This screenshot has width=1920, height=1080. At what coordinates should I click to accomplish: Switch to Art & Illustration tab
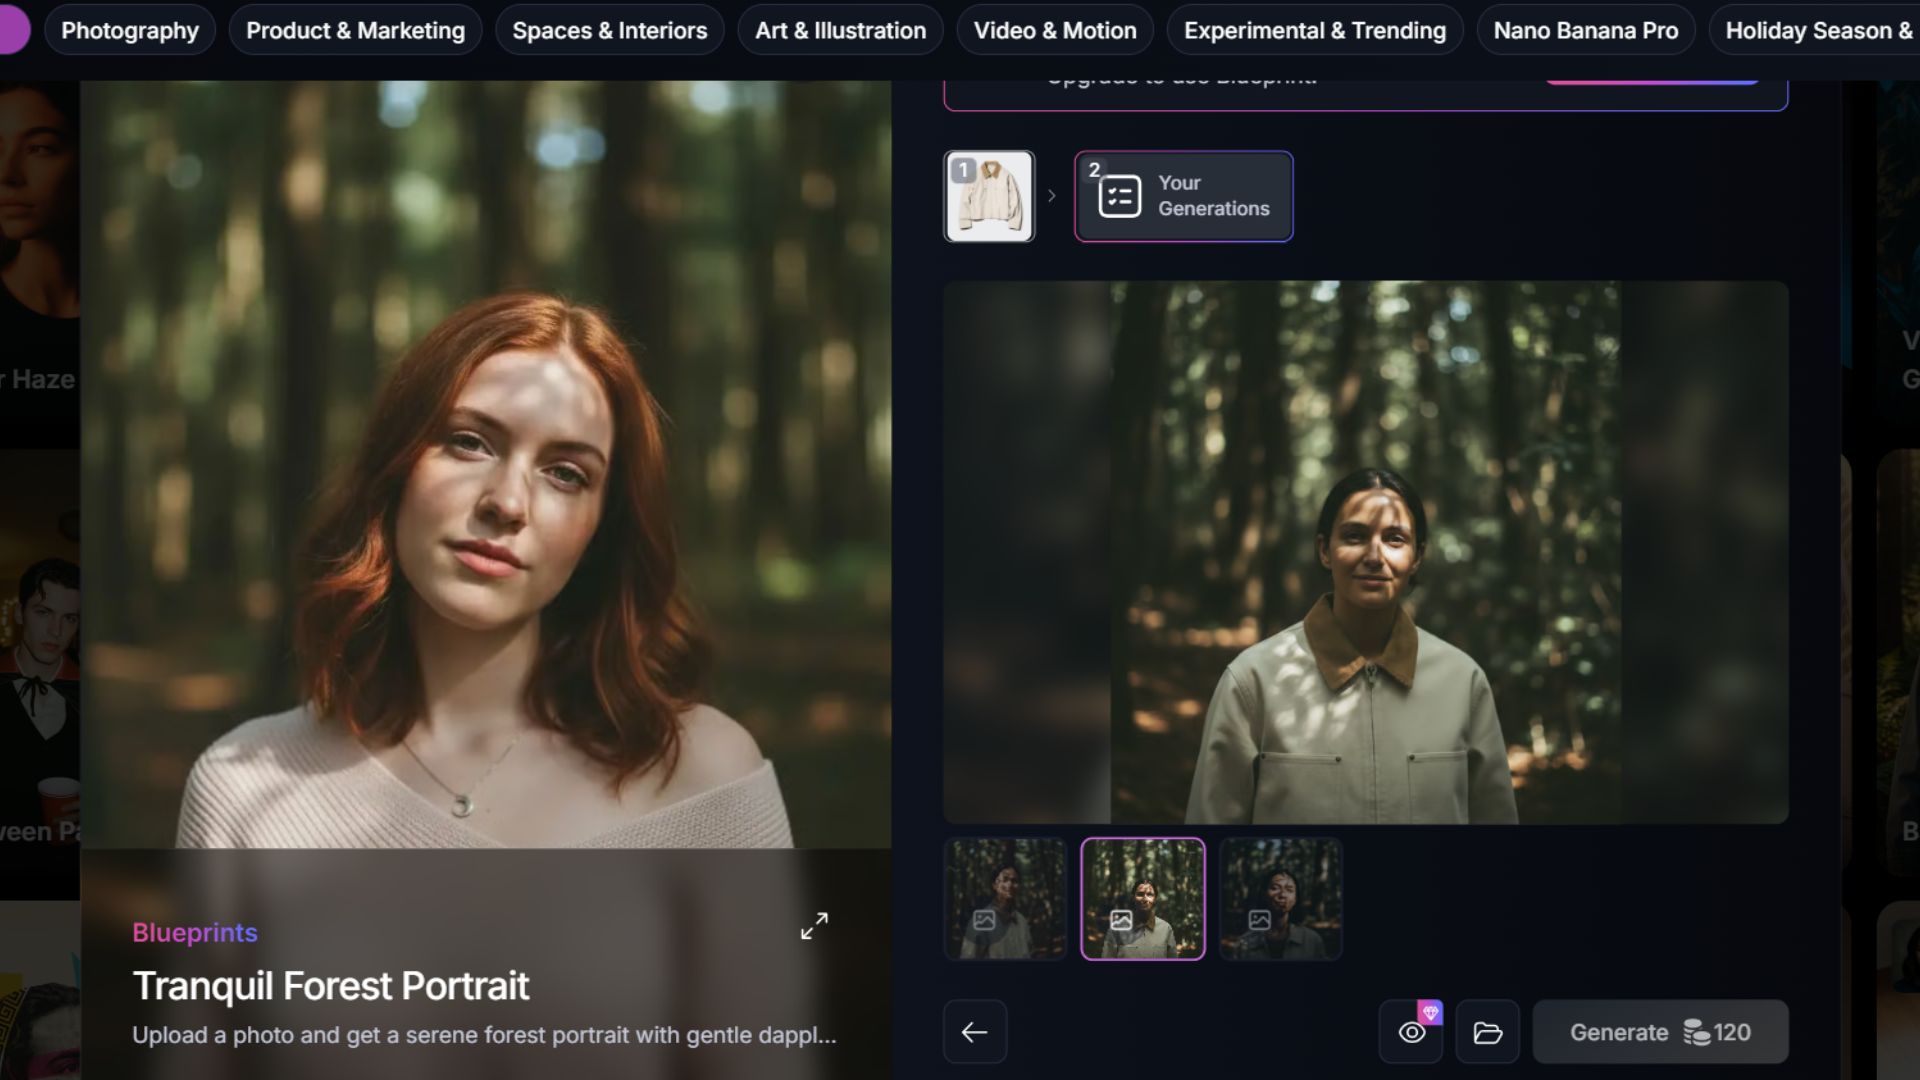[x=840, y=31]
